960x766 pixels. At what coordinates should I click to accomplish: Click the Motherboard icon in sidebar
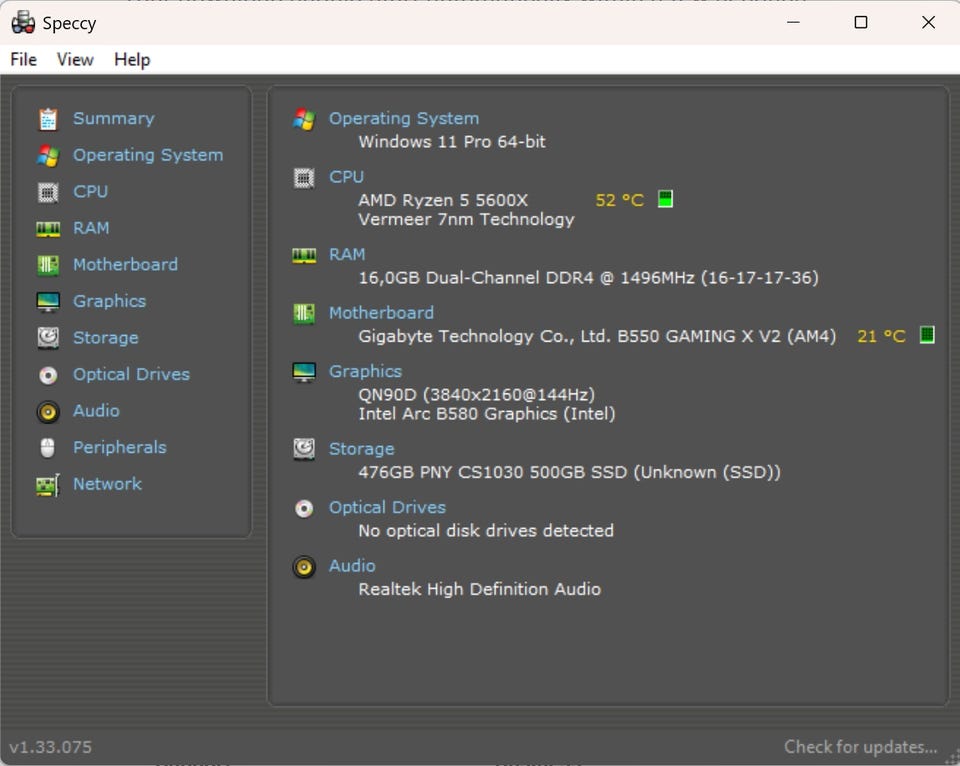click(47, 265)
